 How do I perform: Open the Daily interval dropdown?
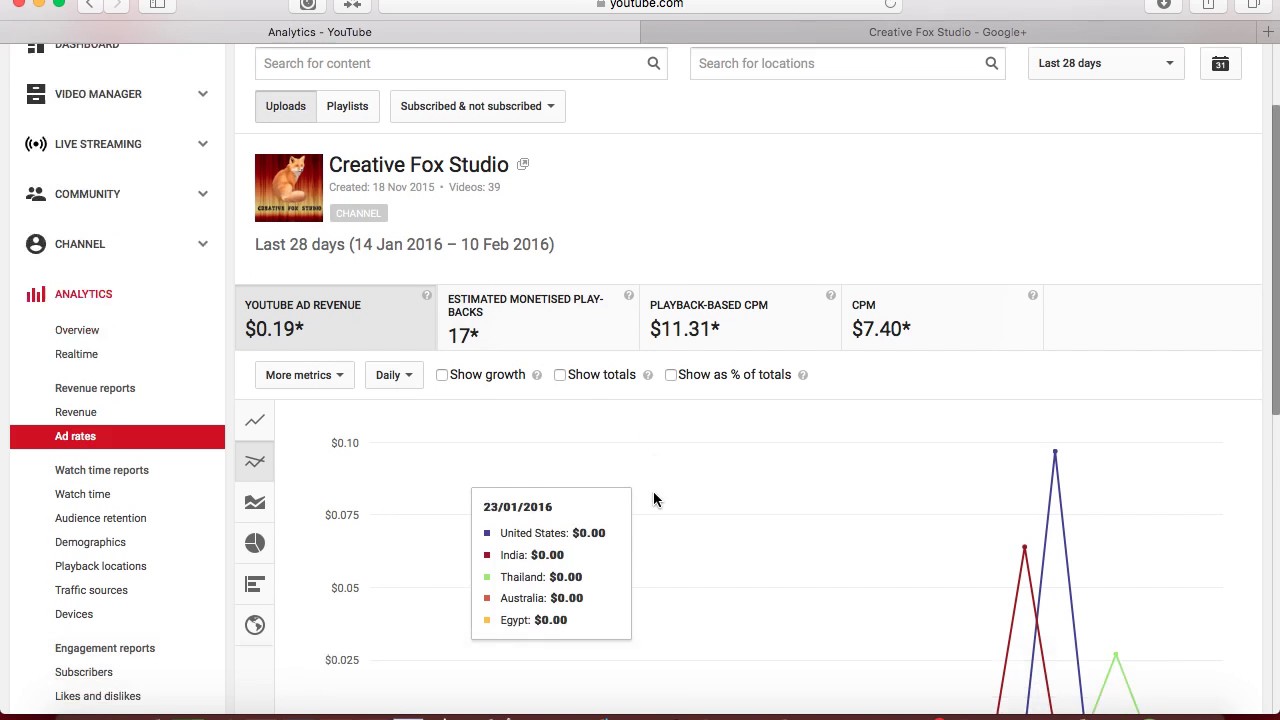(394, 375)
